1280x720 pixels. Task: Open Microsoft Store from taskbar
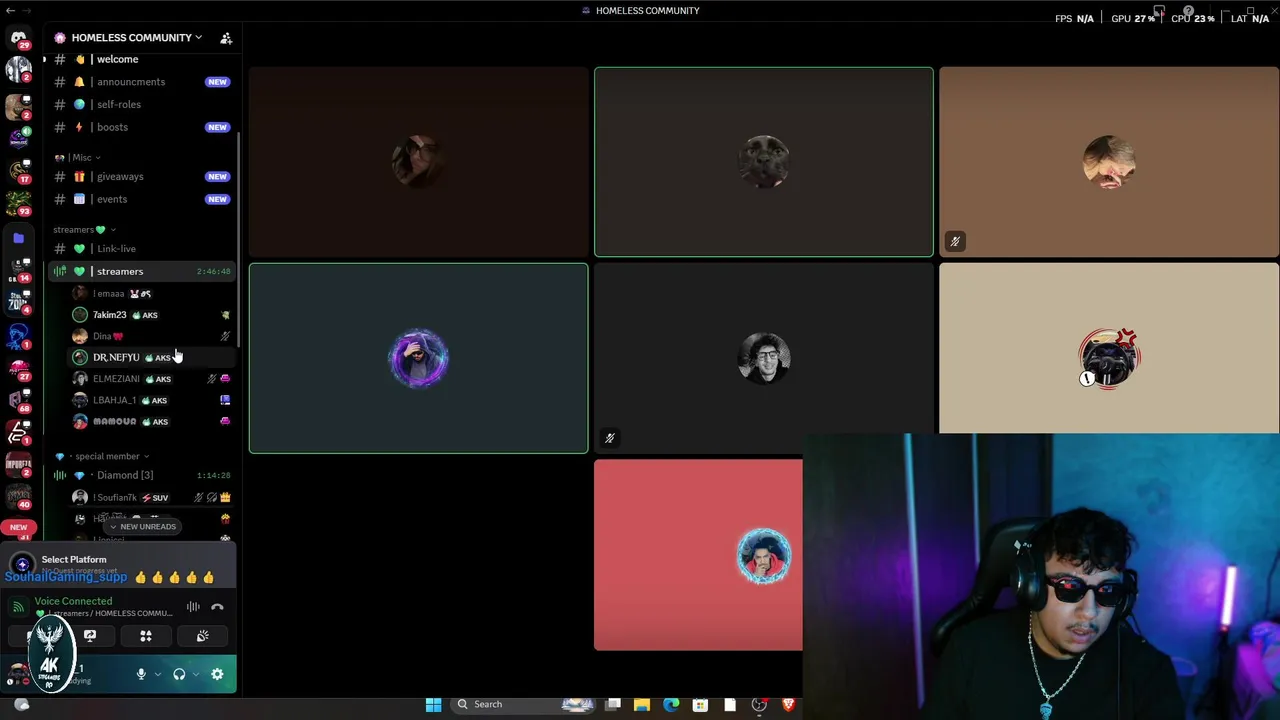click(700, 704)
